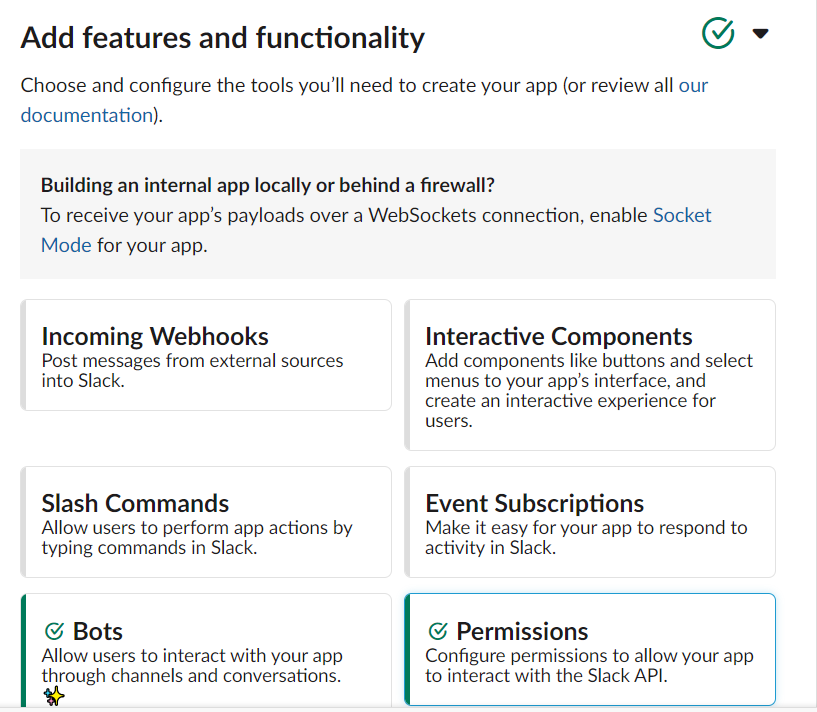Click the 'Allow users to interact' Bots description
817x712 pixels.
(192, 666)
